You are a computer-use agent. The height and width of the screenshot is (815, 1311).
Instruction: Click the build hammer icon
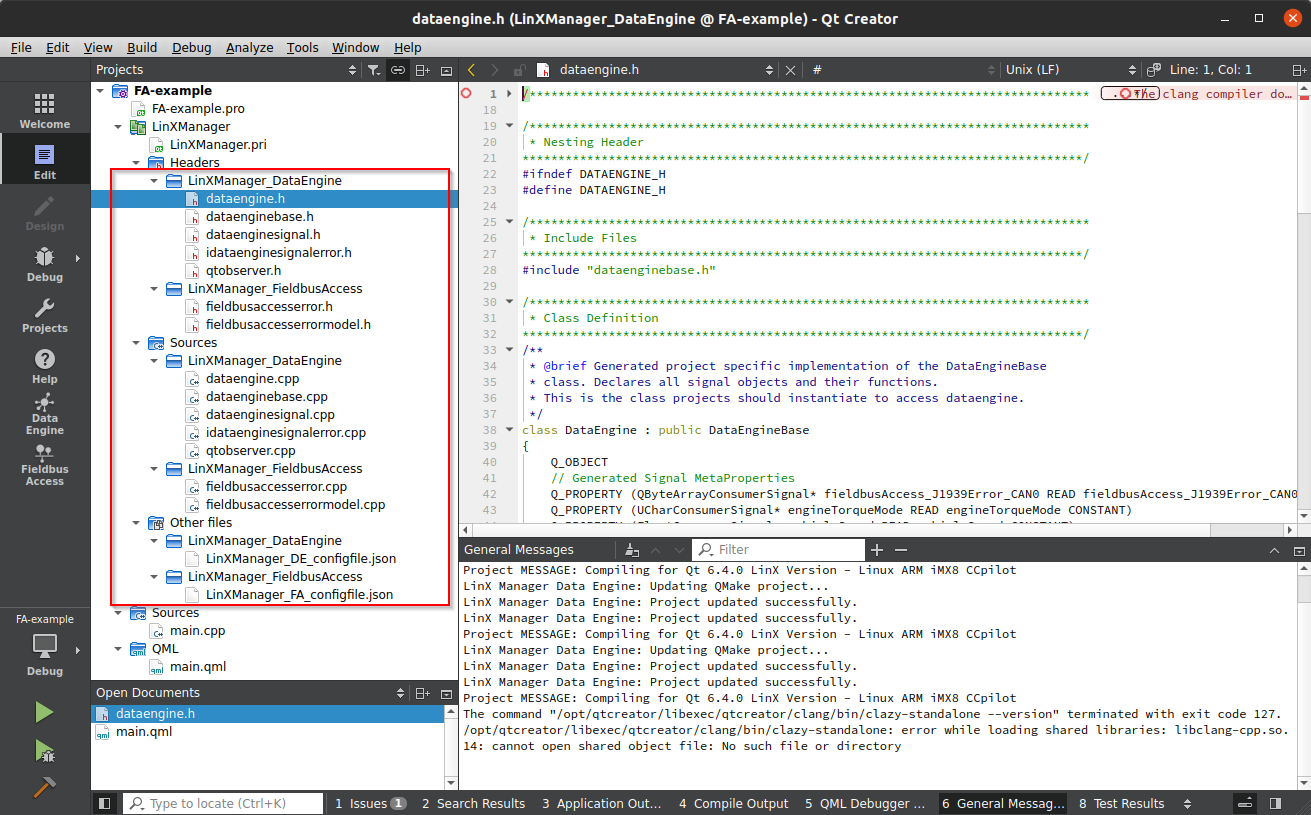point(44,788)
